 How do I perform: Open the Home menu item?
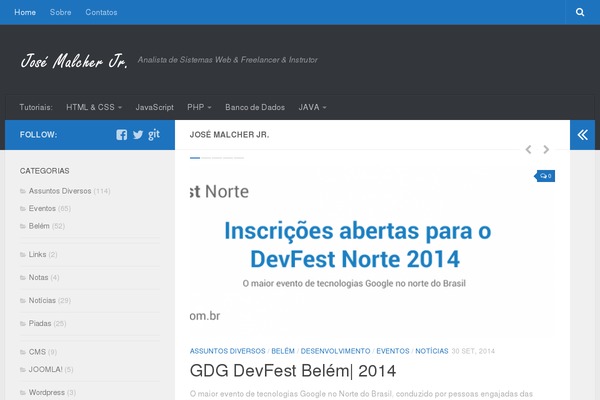25,12
